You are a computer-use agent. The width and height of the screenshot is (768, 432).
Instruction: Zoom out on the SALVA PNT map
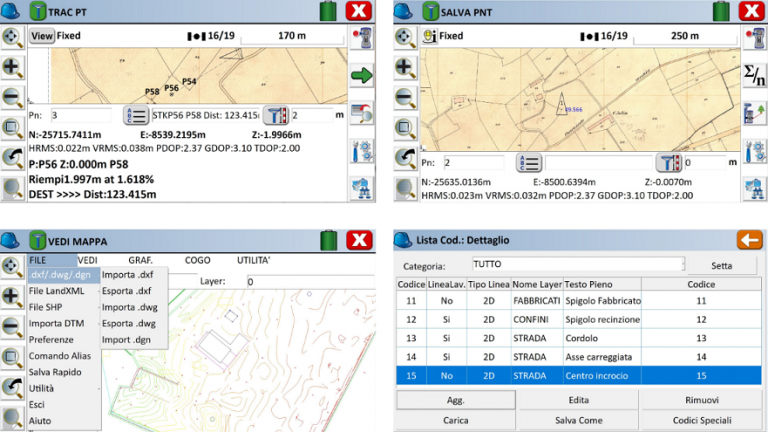click(406, 97)
